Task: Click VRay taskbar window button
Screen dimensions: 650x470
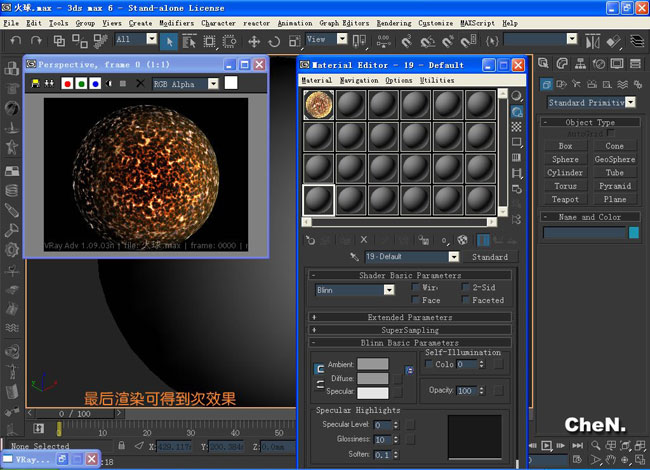Action: (x=32, y=459)
